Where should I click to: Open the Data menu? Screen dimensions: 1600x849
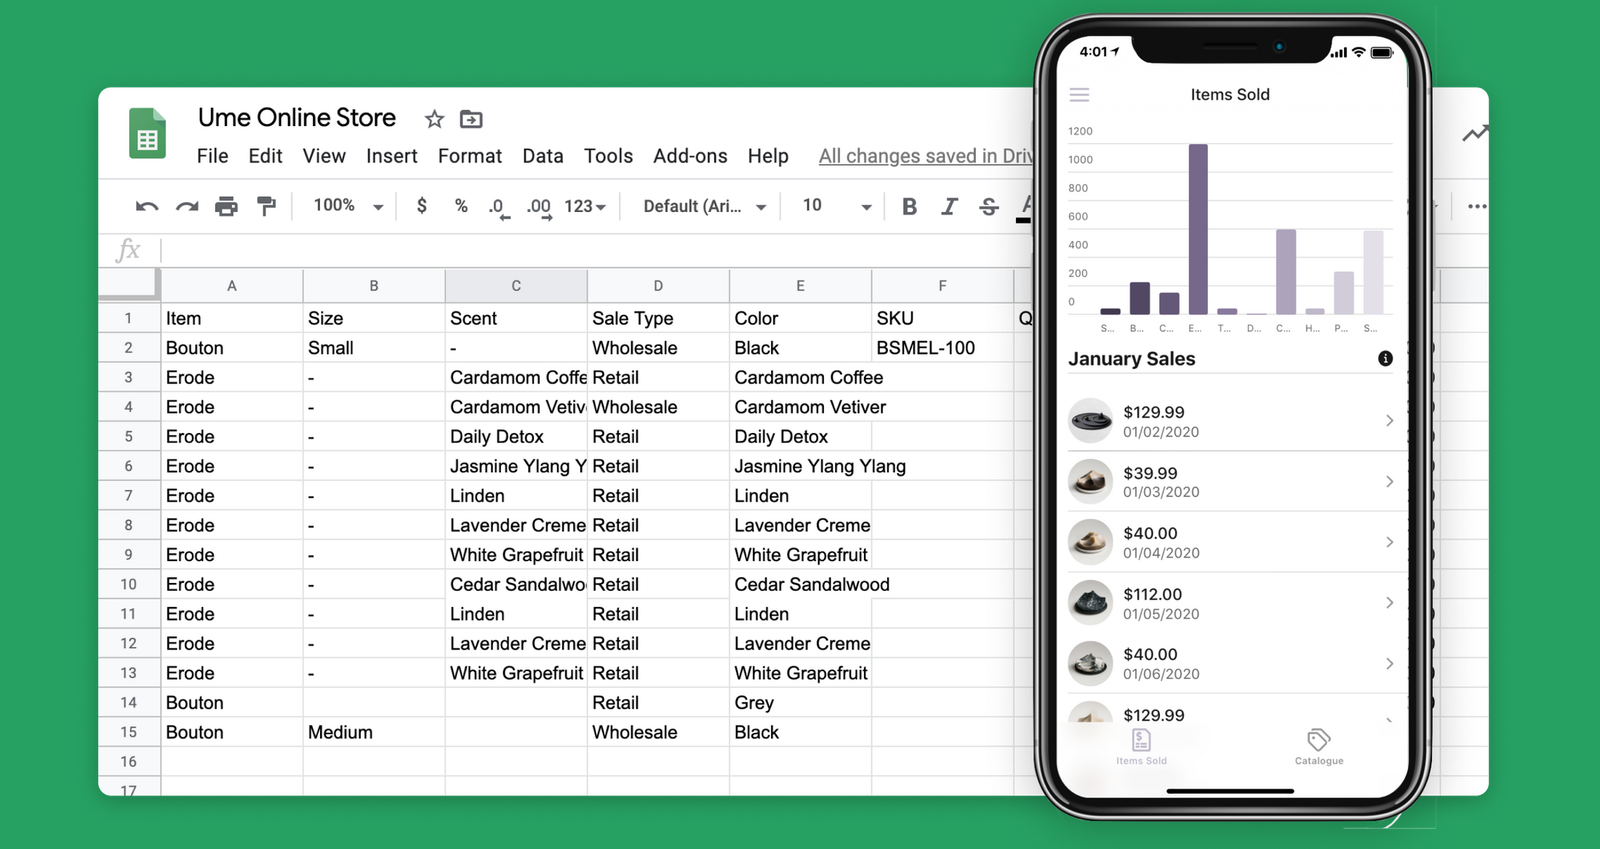click(x=543, y=156)
